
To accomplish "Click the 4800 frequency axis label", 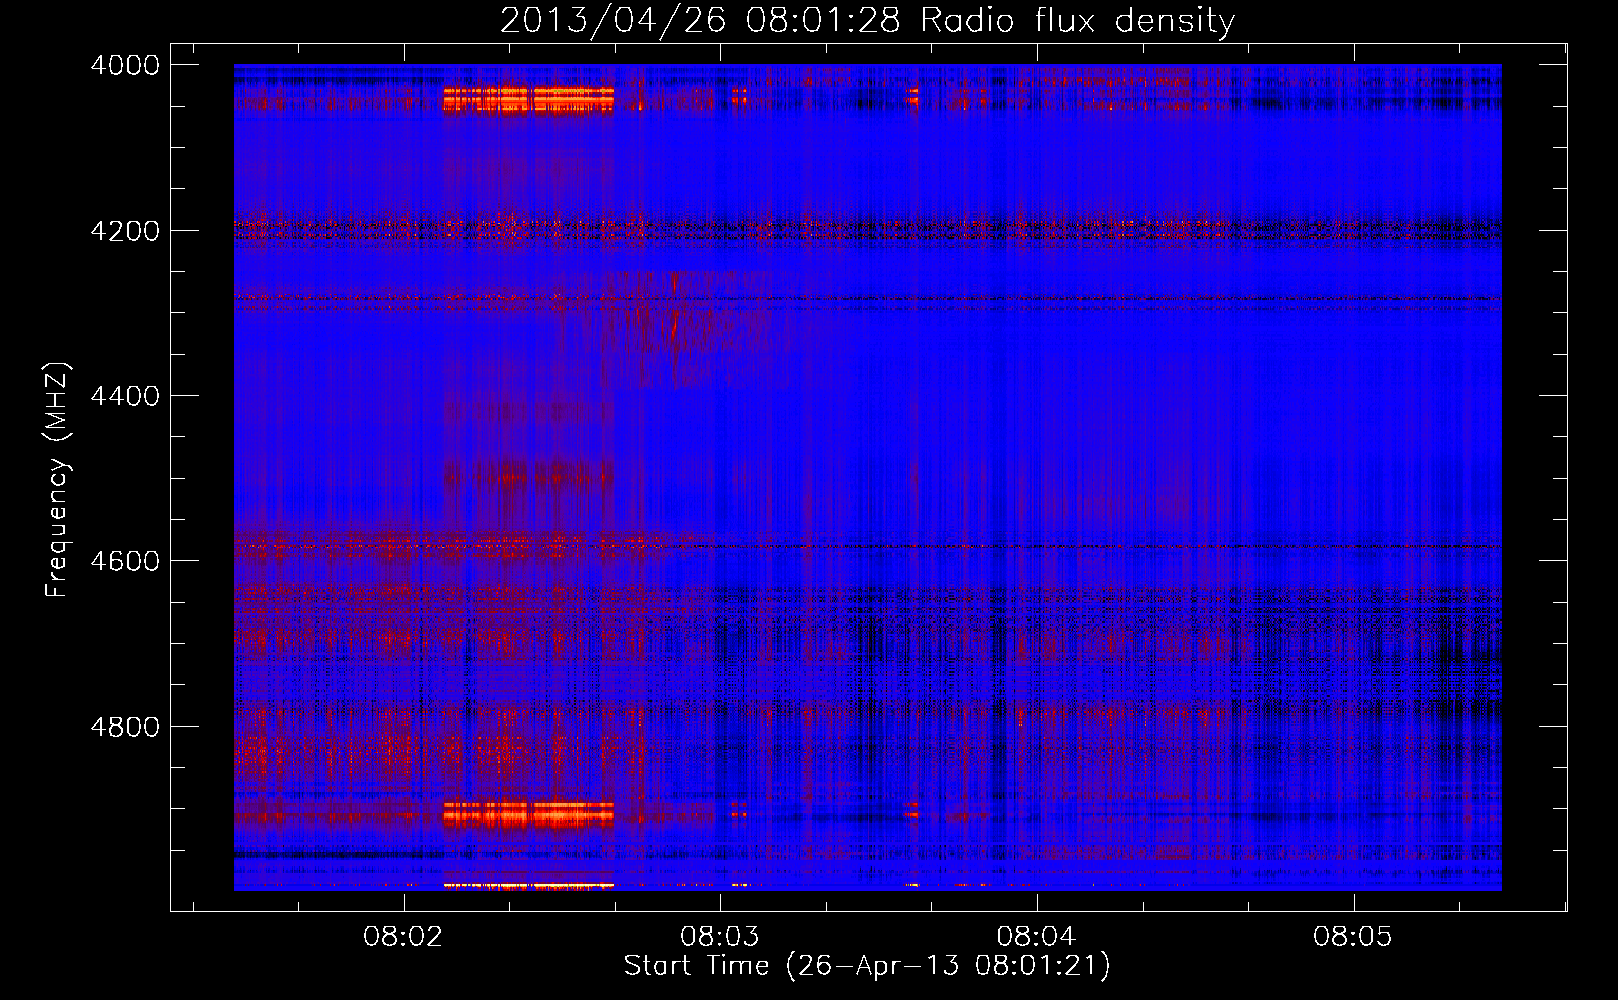I will pyautogui.click(x=125, y=727).
